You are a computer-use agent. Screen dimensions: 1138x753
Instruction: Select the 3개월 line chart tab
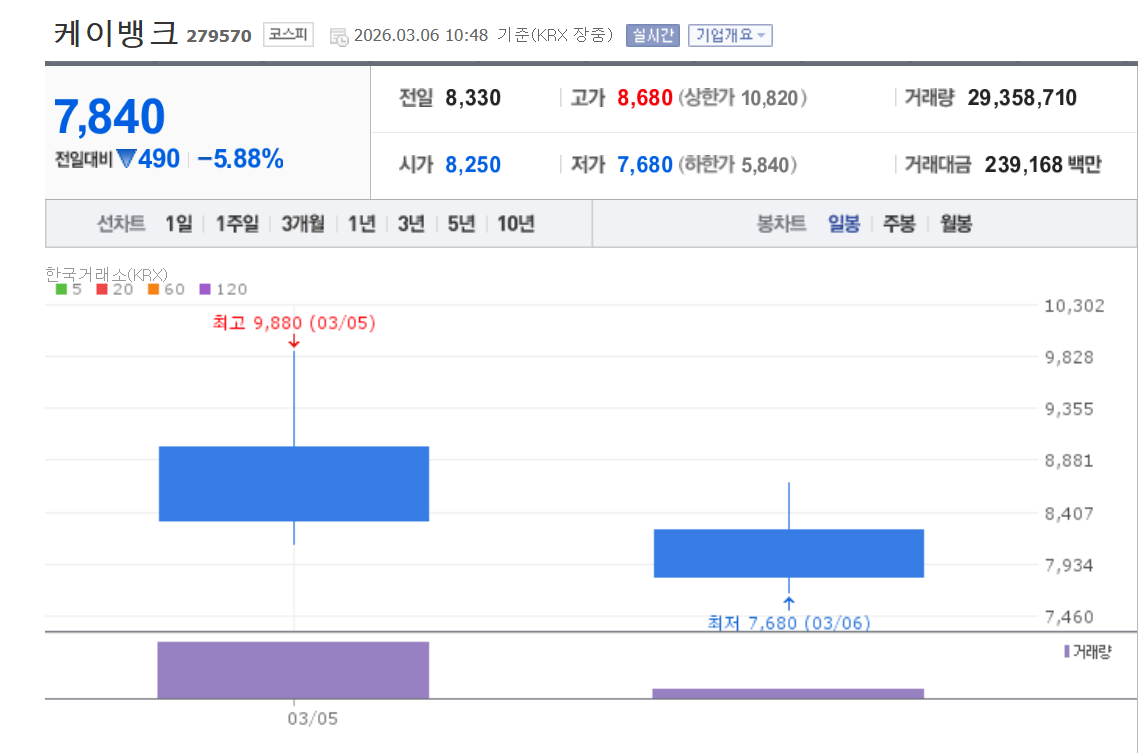point(303,223)
